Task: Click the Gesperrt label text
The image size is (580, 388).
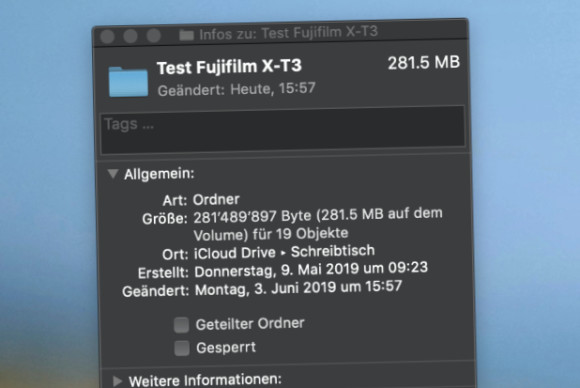Action: [x=226, y=348]
